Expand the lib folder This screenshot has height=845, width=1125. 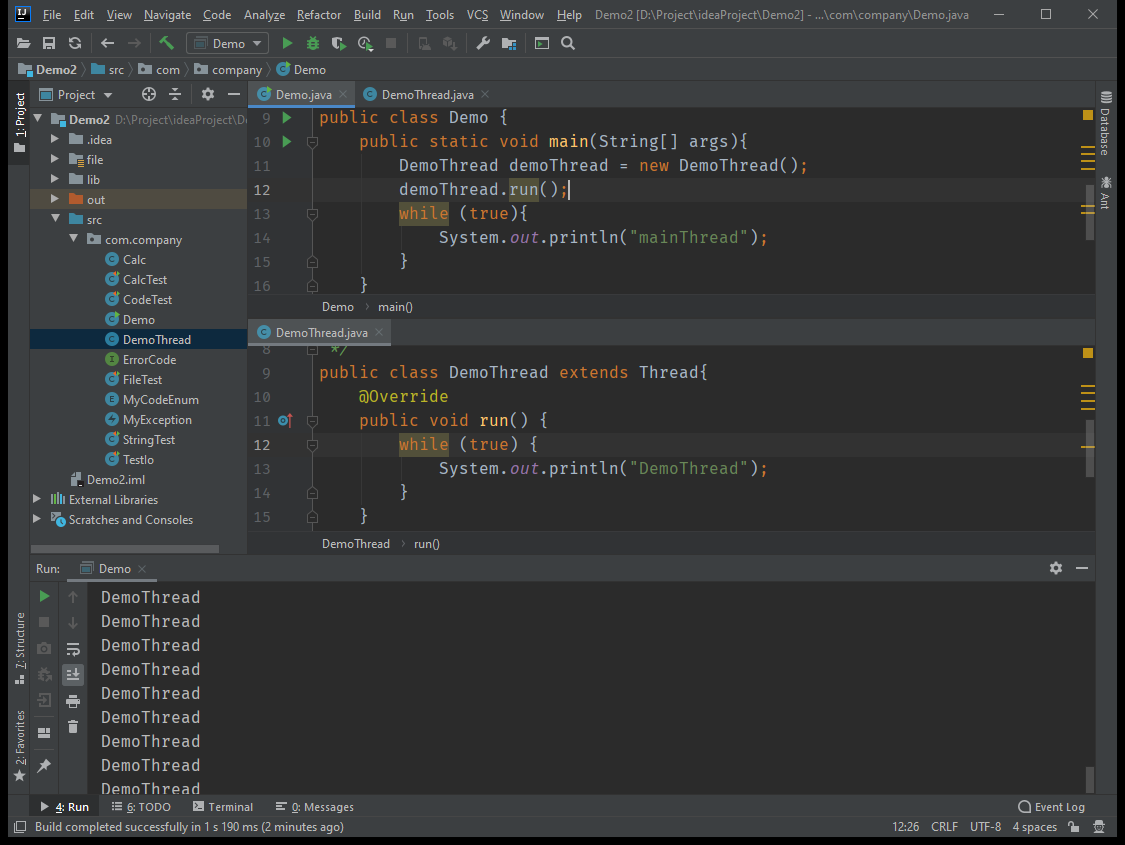click(x=55, y=179)
